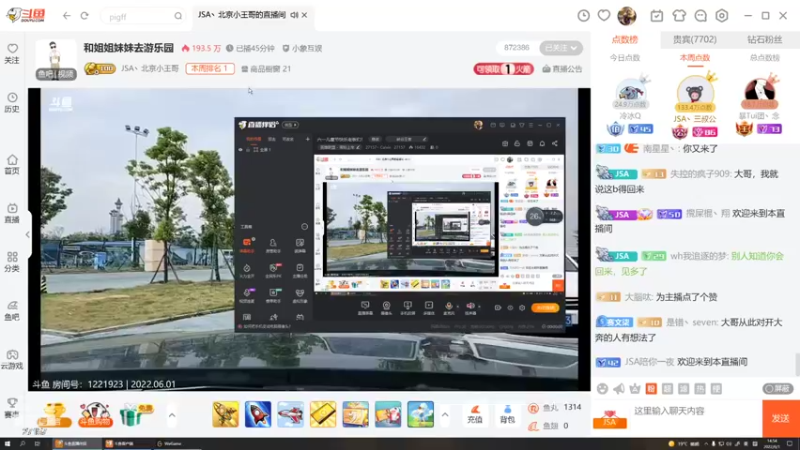Click the search magnifier icon
The height and width of the screenshot is (450, 800).
tap(178, 17)
